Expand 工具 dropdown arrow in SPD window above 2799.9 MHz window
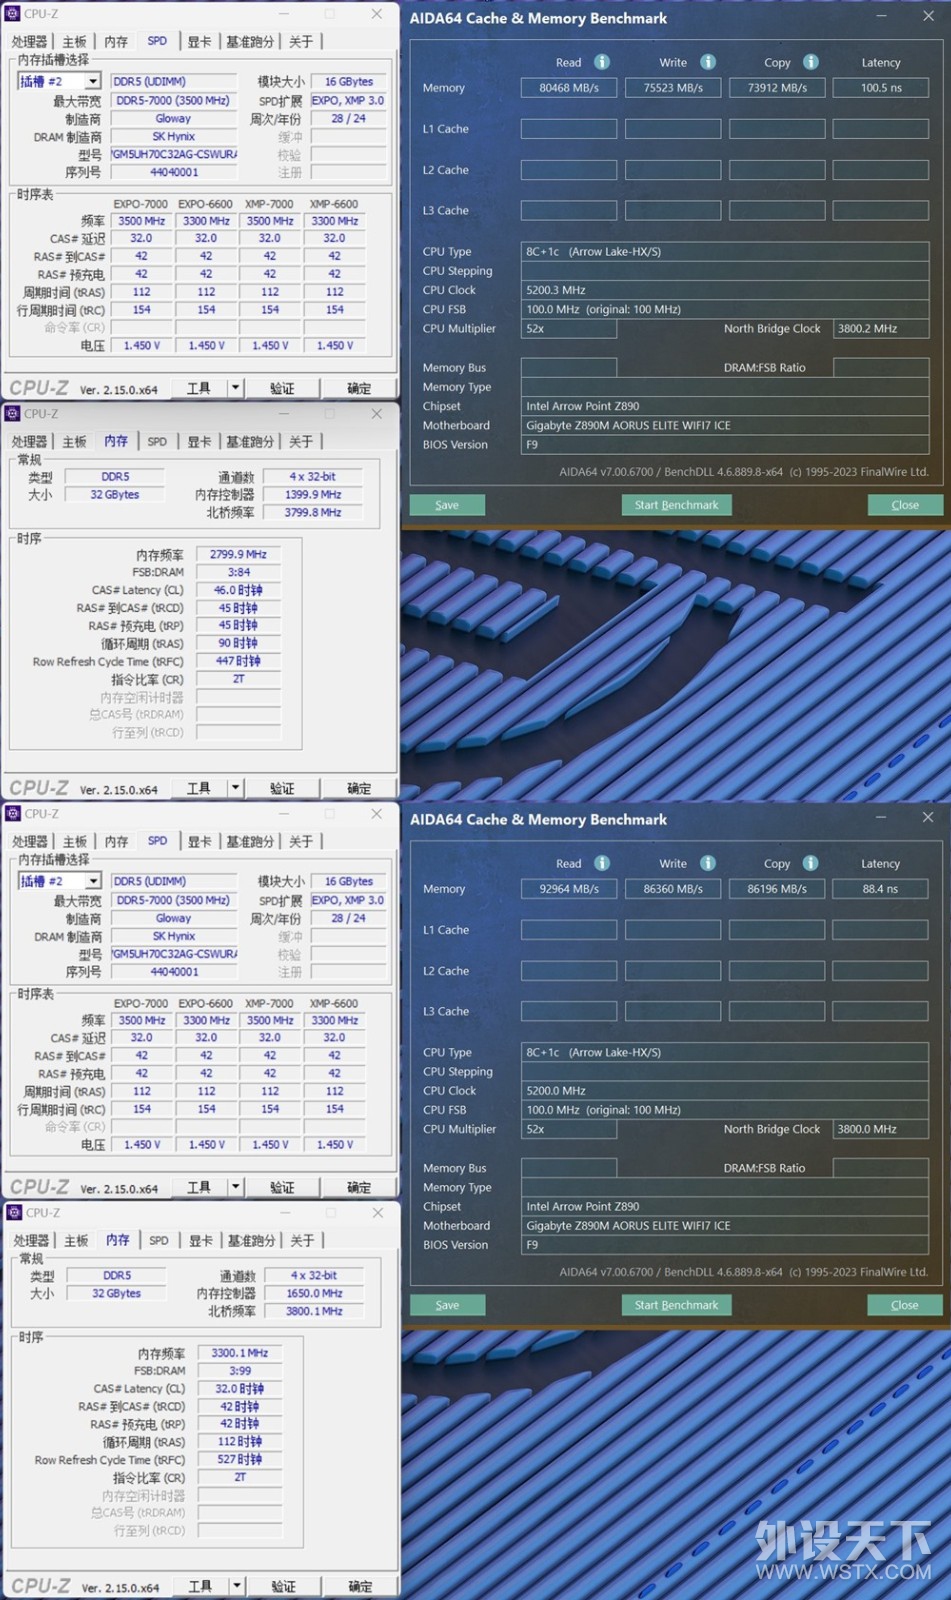The image size is (951, 1600). coord(235,388)
